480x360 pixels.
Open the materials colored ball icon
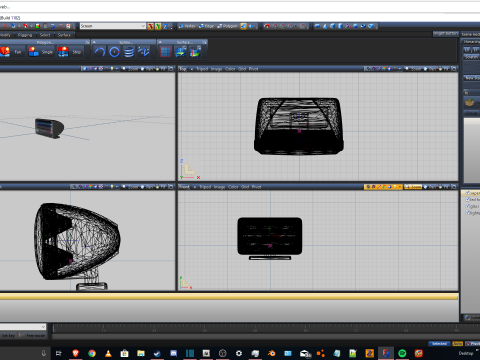37,26
